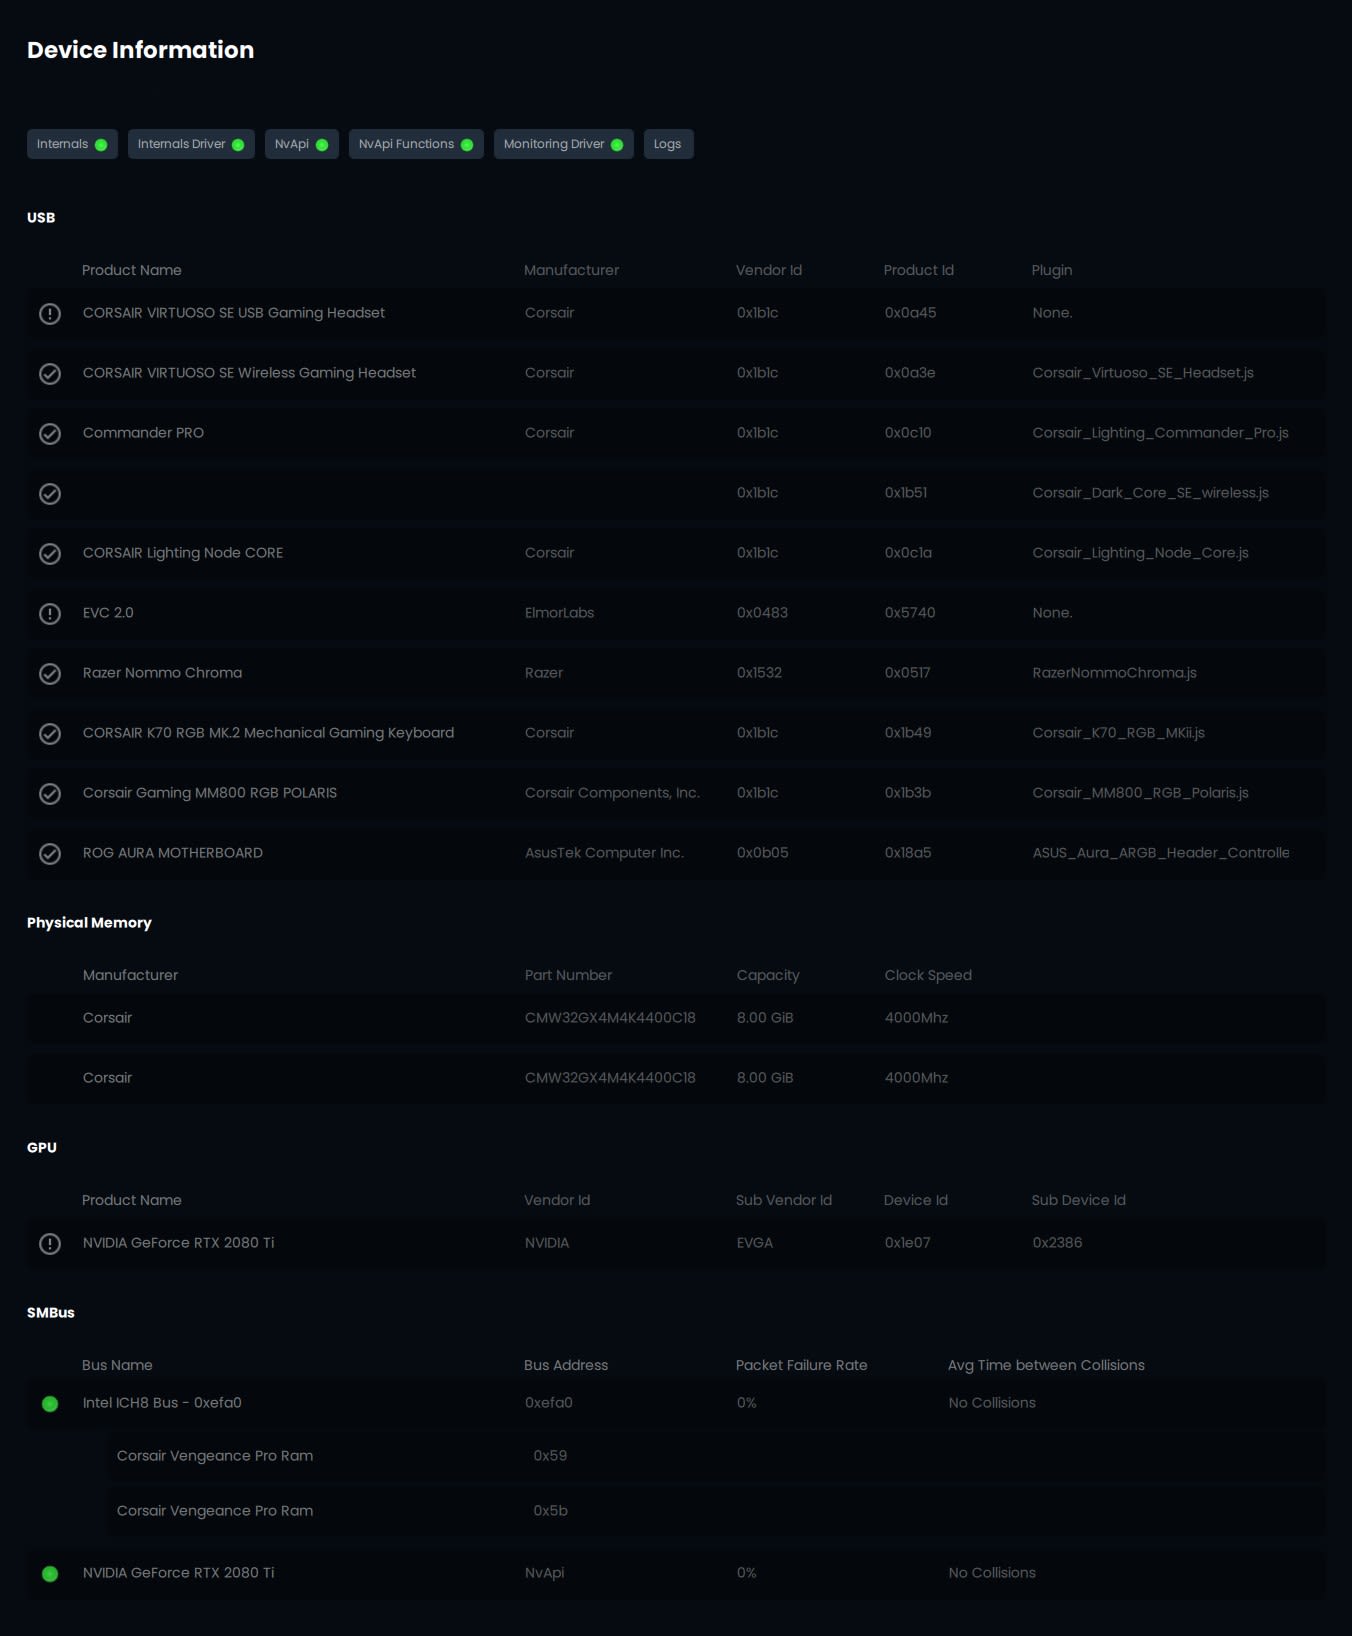The width and height of the screenshot is (1352, 1636).
Task: Click the NvApi bus address cell
Action: tap(544, 1573)
